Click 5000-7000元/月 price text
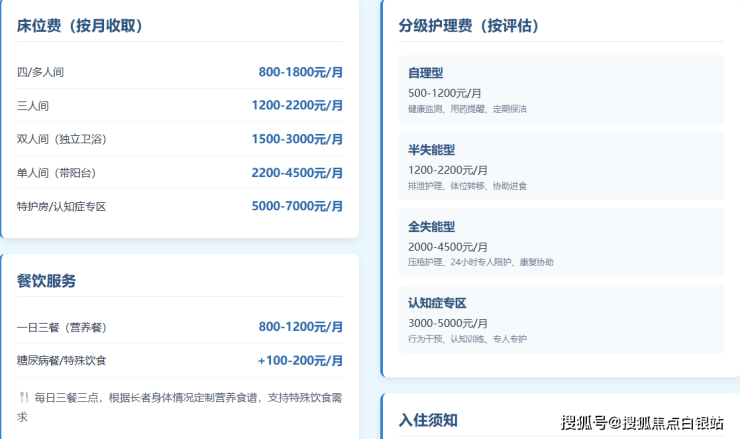Image resolution: width=740 pixels, height=439 pixels. click(297, 206)
